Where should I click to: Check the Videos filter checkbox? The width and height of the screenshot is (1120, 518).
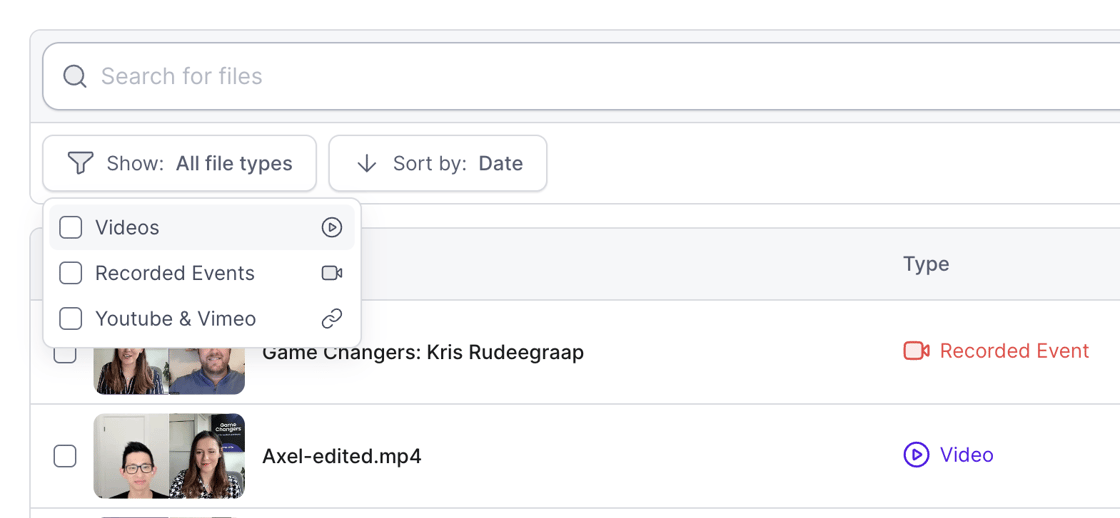point(70,227)
